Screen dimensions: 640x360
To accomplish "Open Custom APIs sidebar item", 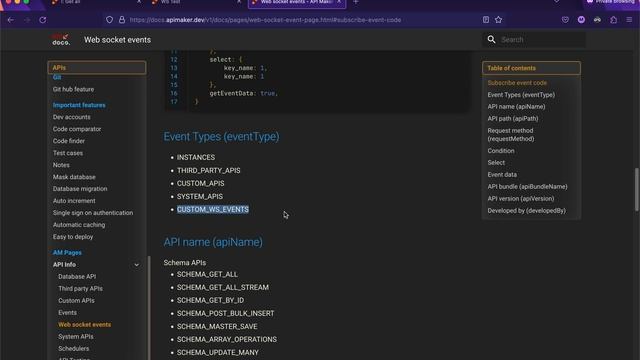I will (x=76, y=300).
